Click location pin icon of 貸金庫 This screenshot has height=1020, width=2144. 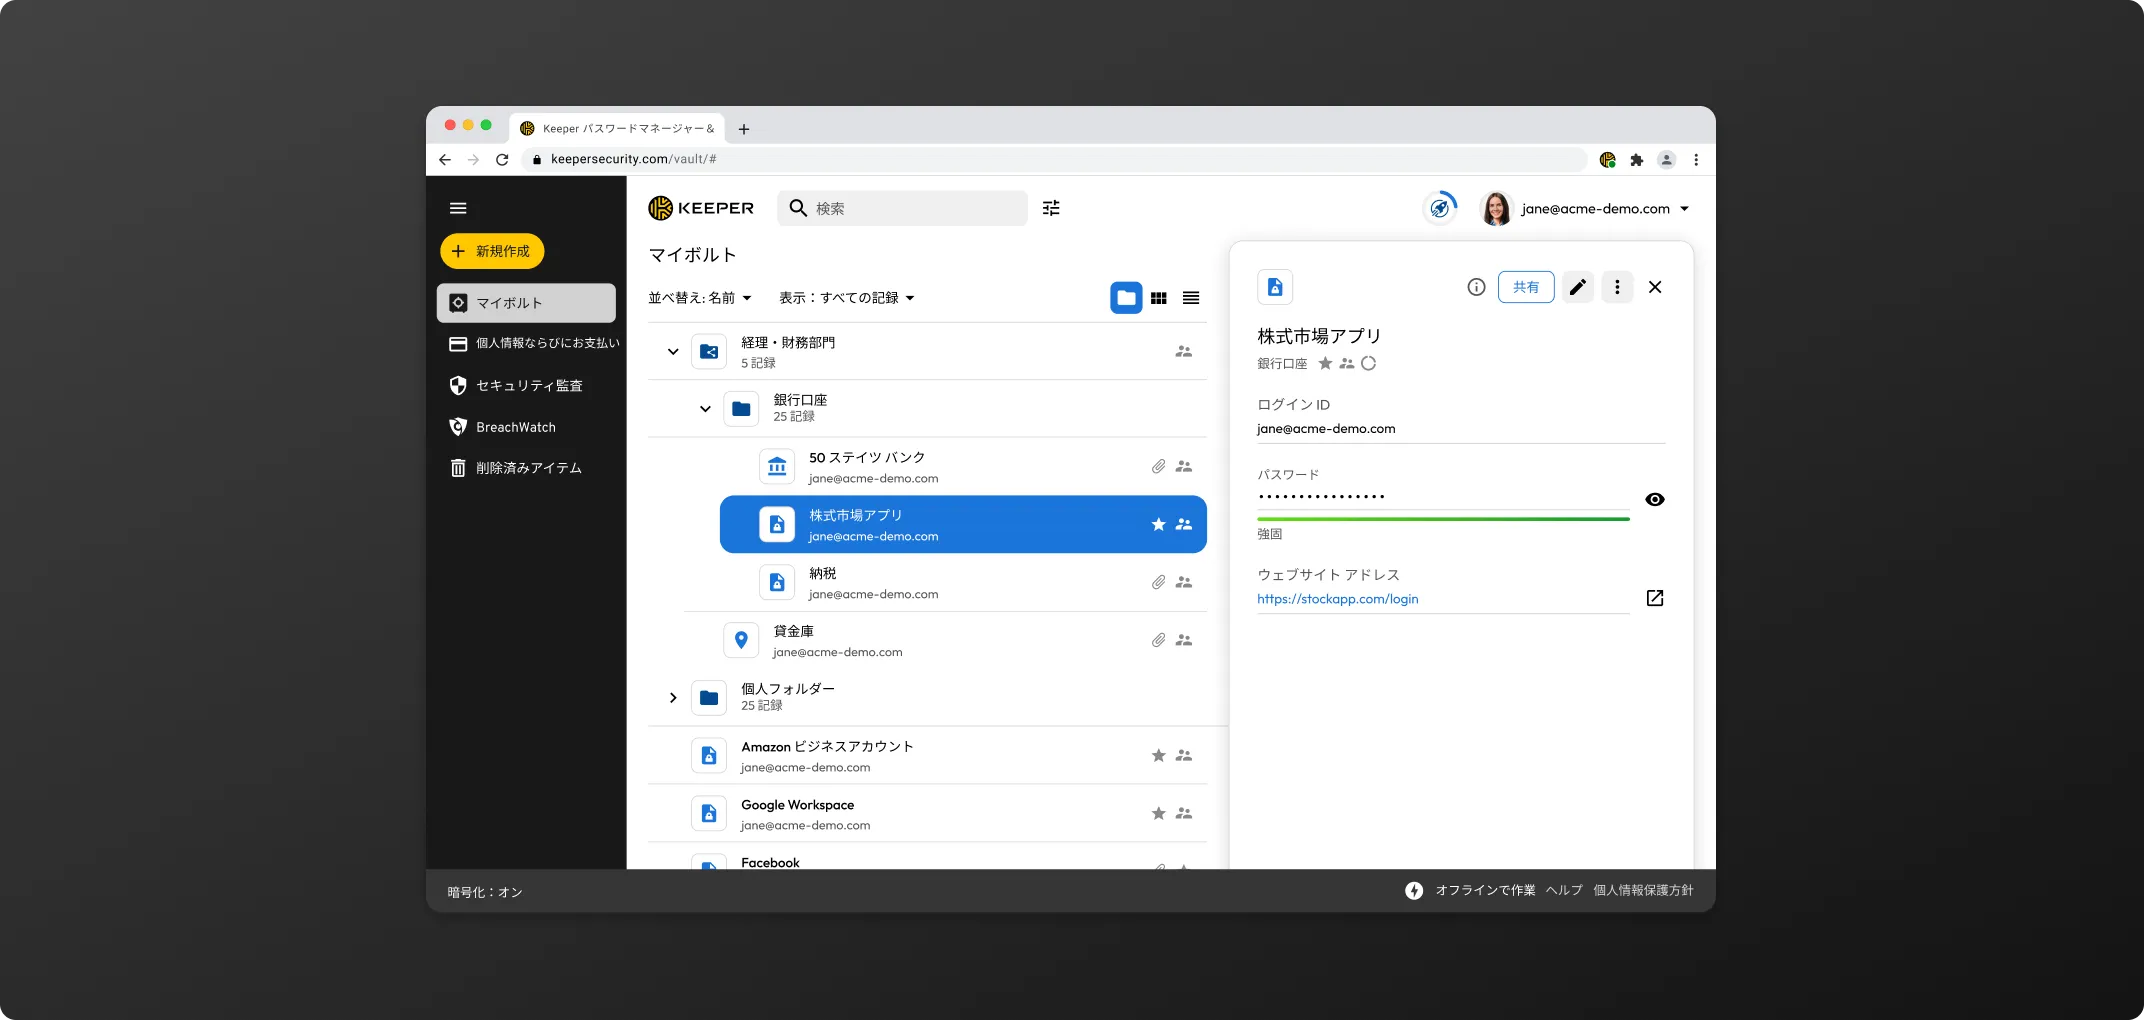(741, 640)
